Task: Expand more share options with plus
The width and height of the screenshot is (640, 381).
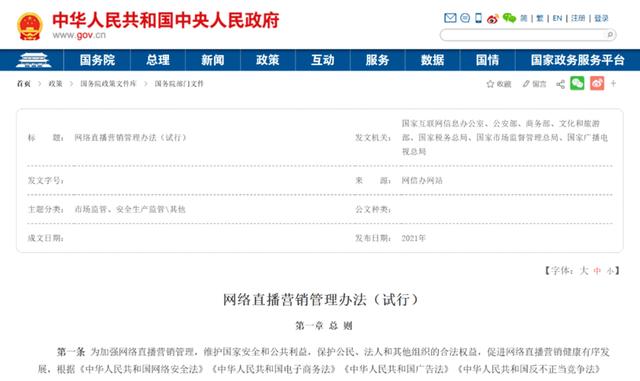Action: tap(613, 83)
